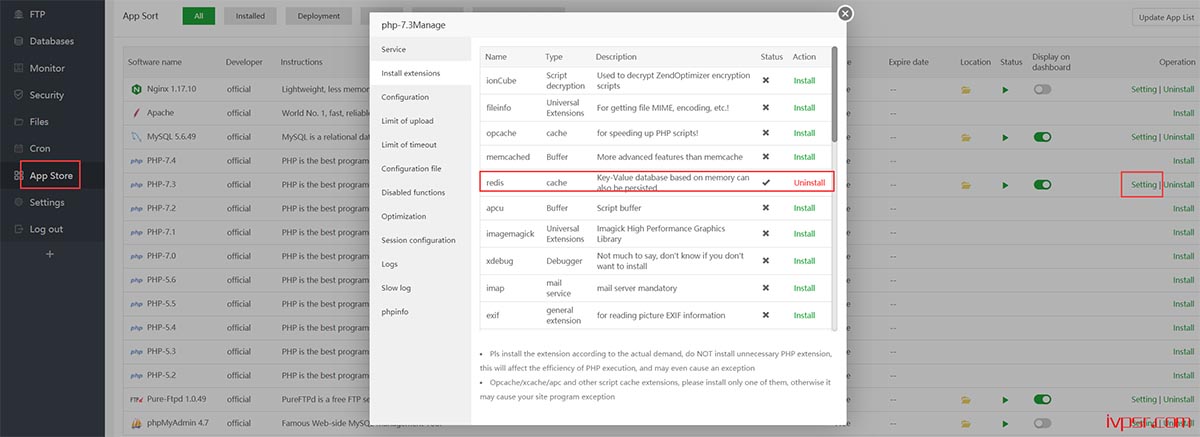Screen dimensions: 1200x437
Task: Click the phpMyAdmin 4.7 app icon
Action: [135, 424]
